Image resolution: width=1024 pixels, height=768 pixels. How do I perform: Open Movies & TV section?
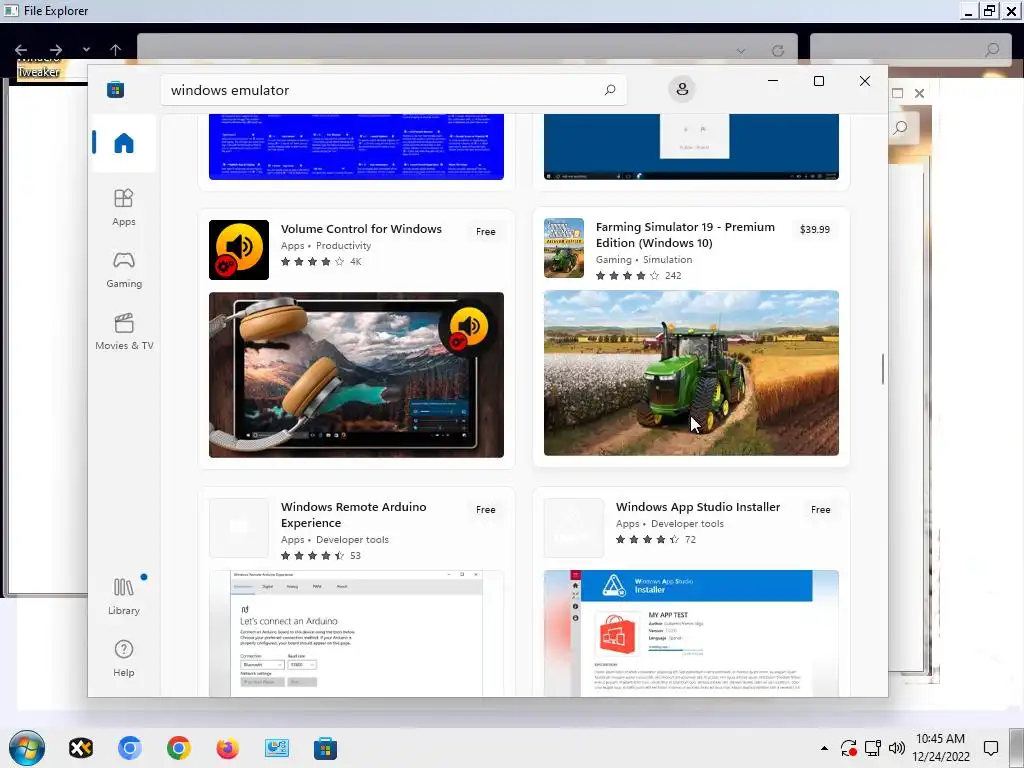124,331
